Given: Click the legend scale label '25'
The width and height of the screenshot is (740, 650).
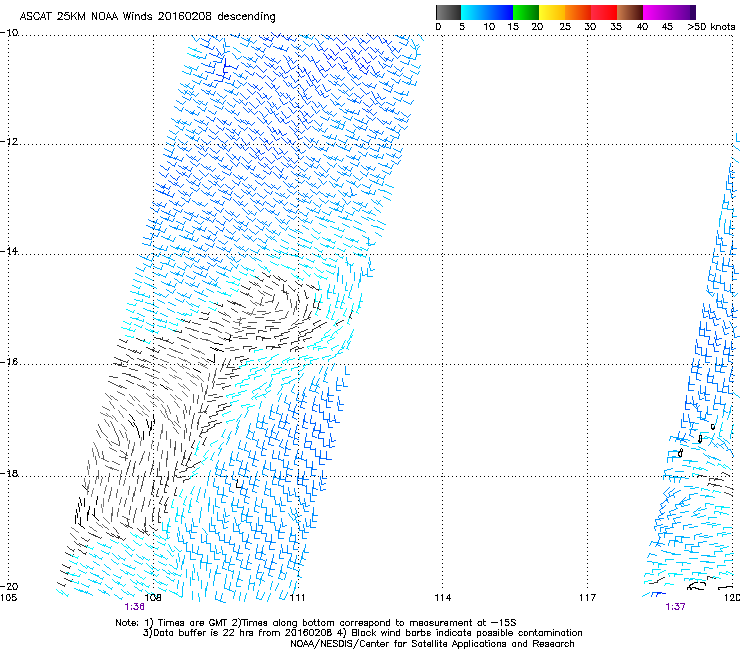Looking at the screenshot, I should tap(565, 27).
